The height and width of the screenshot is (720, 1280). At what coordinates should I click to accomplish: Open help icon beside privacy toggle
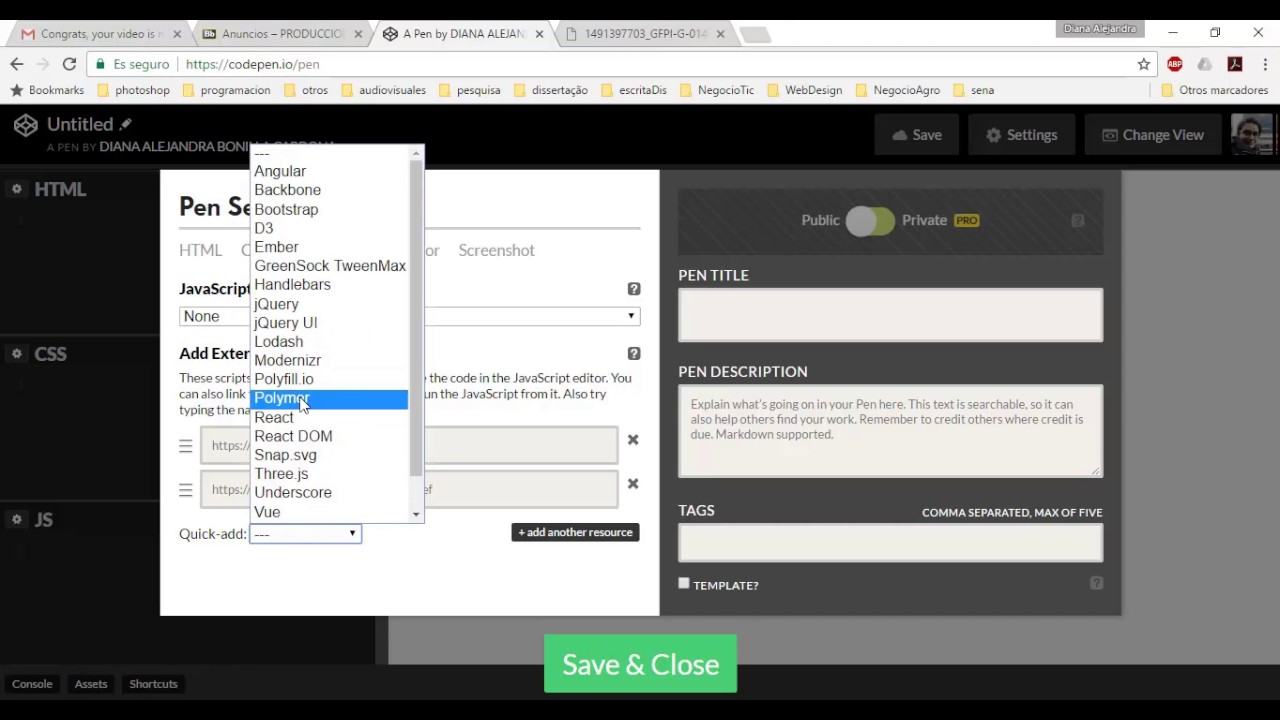pos(1077,220)
